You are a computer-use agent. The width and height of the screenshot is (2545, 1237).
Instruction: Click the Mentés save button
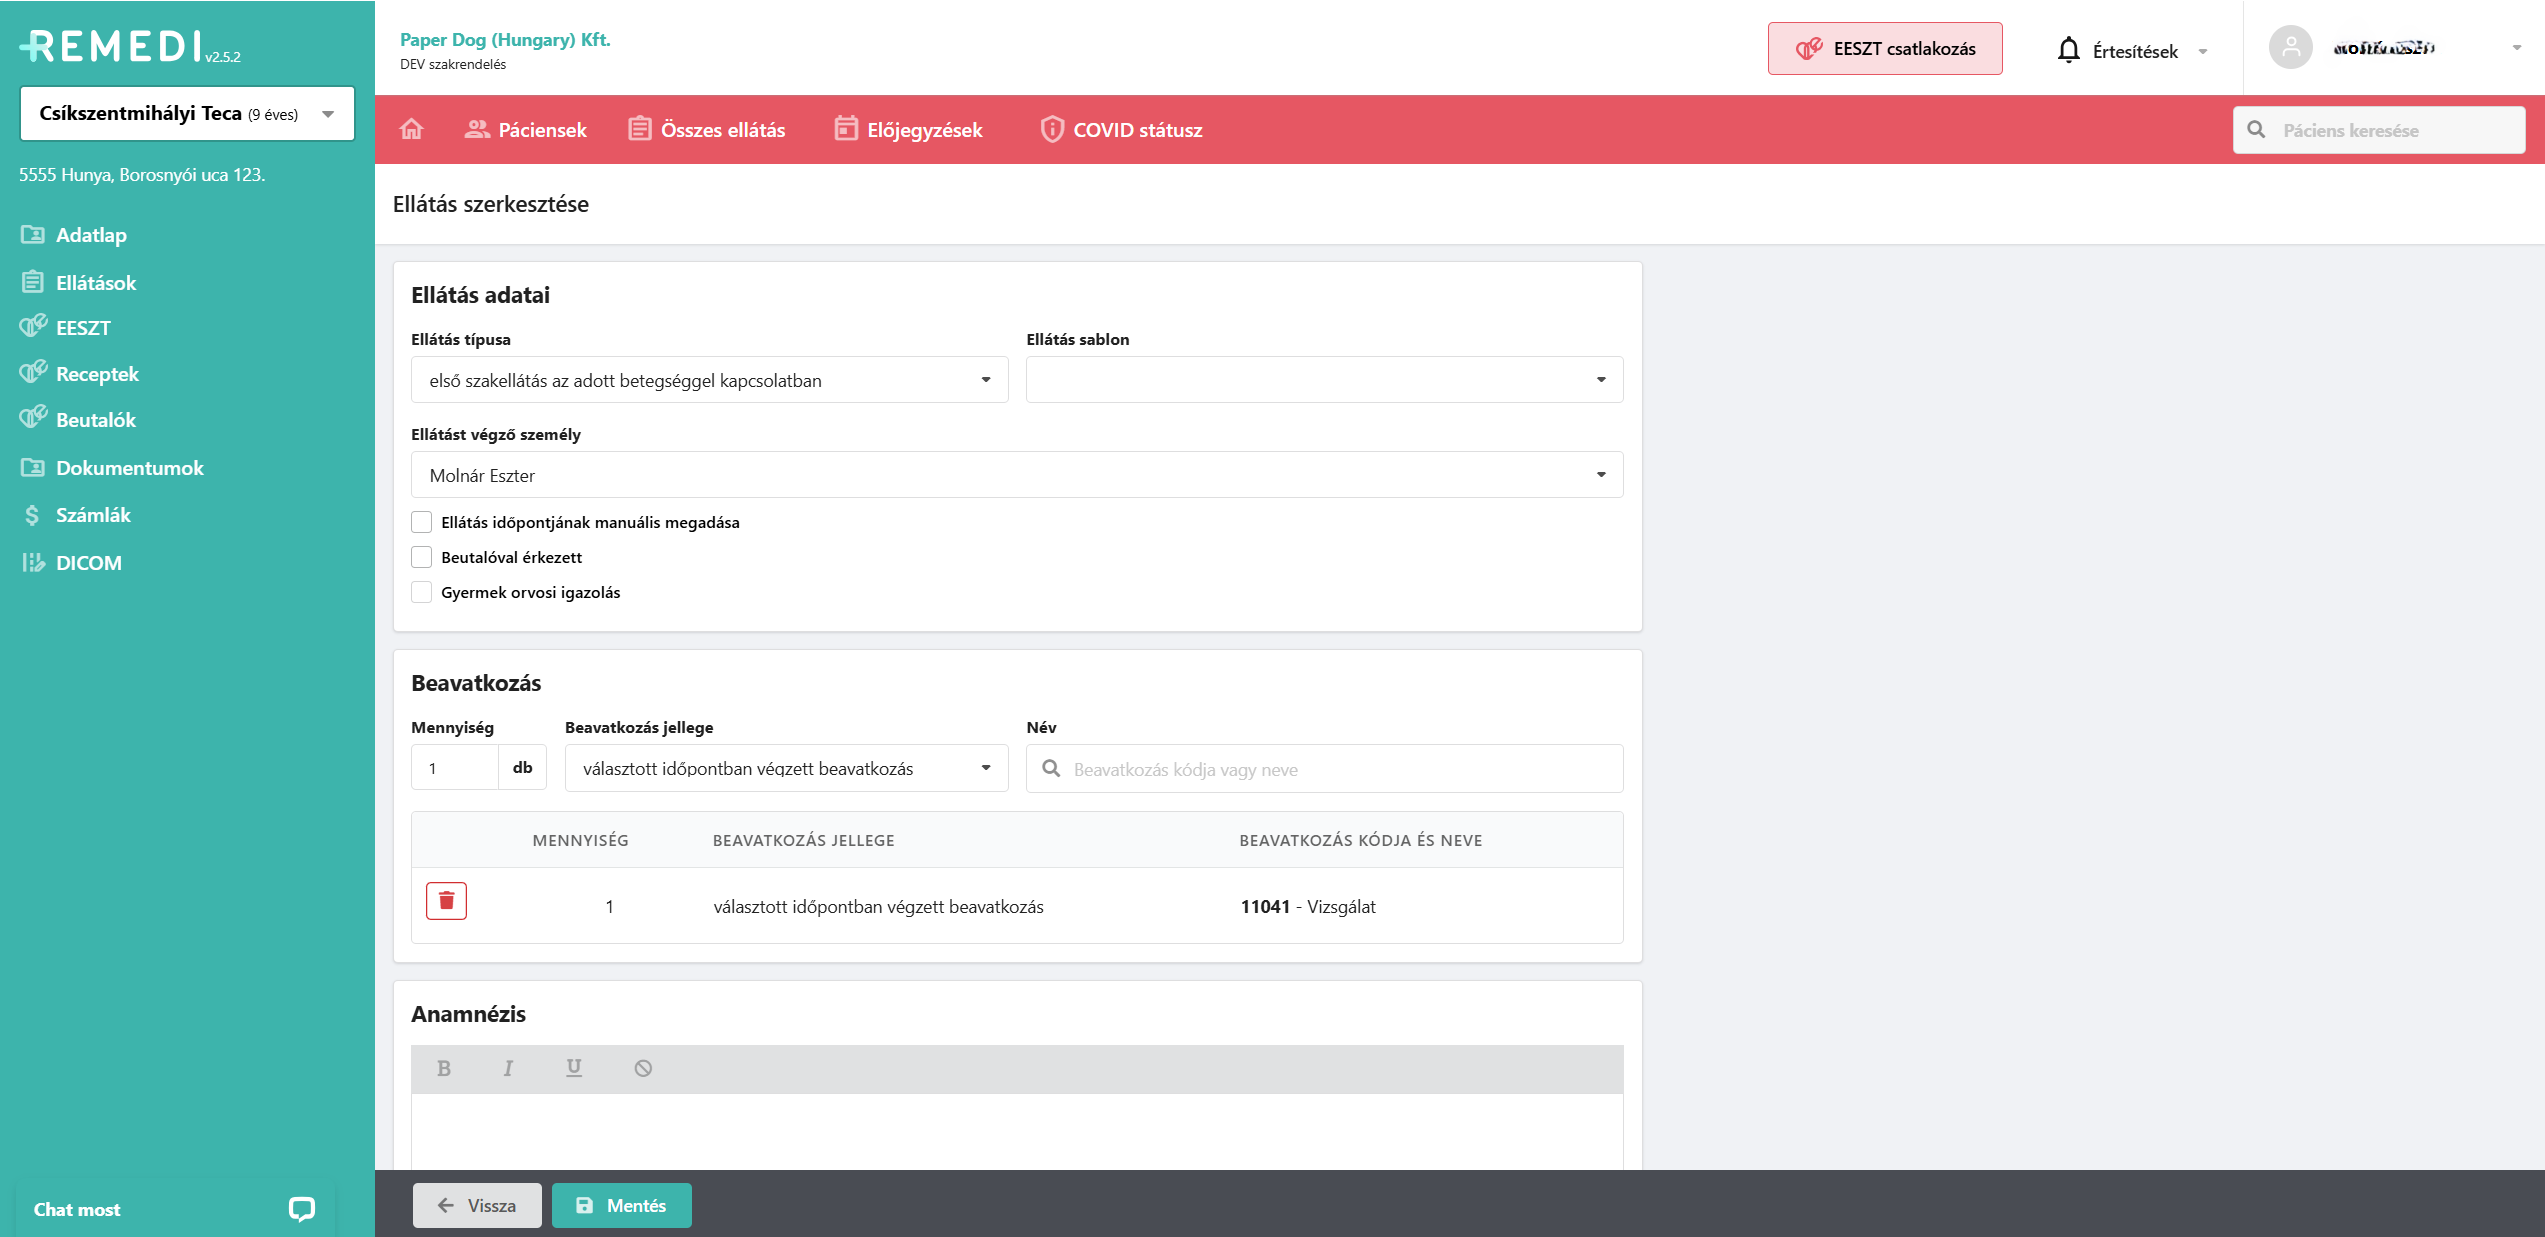(621, 1205)
